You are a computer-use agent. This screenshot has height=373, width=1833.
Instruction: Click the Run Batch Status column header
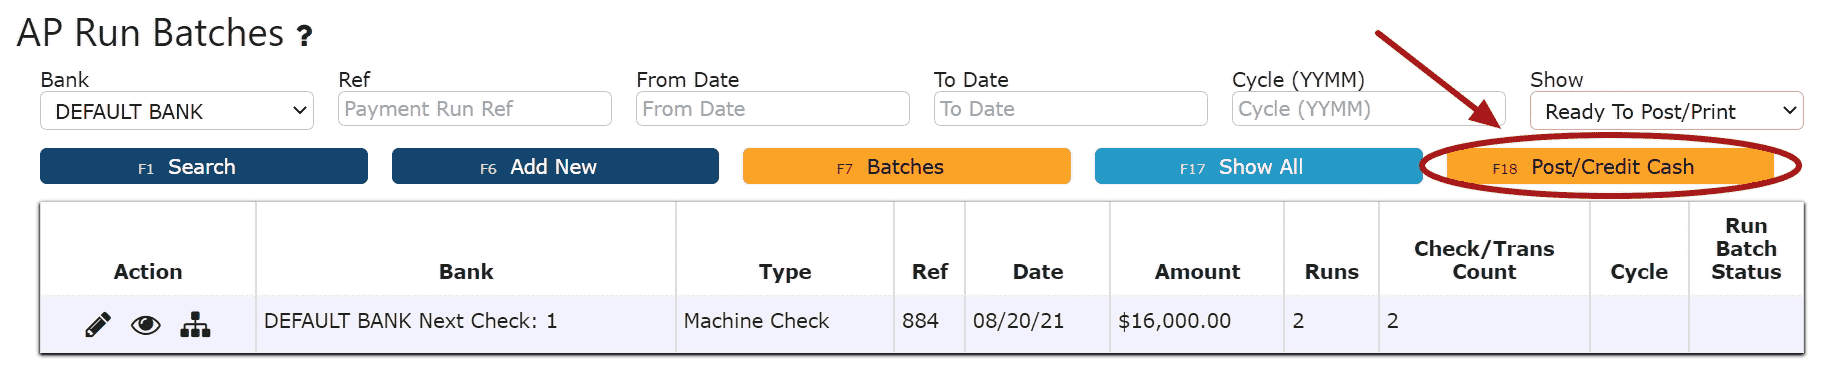click(1746, 249)
